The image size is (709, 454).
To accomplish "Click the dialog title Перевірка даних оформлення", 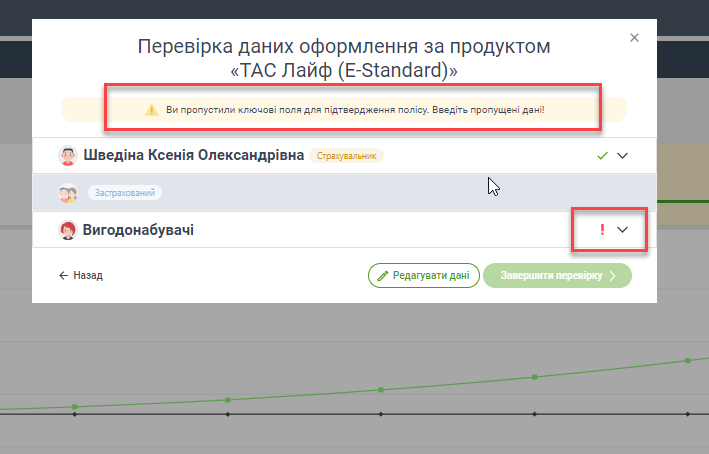I will pyautogui.click(x=344, y=58).
